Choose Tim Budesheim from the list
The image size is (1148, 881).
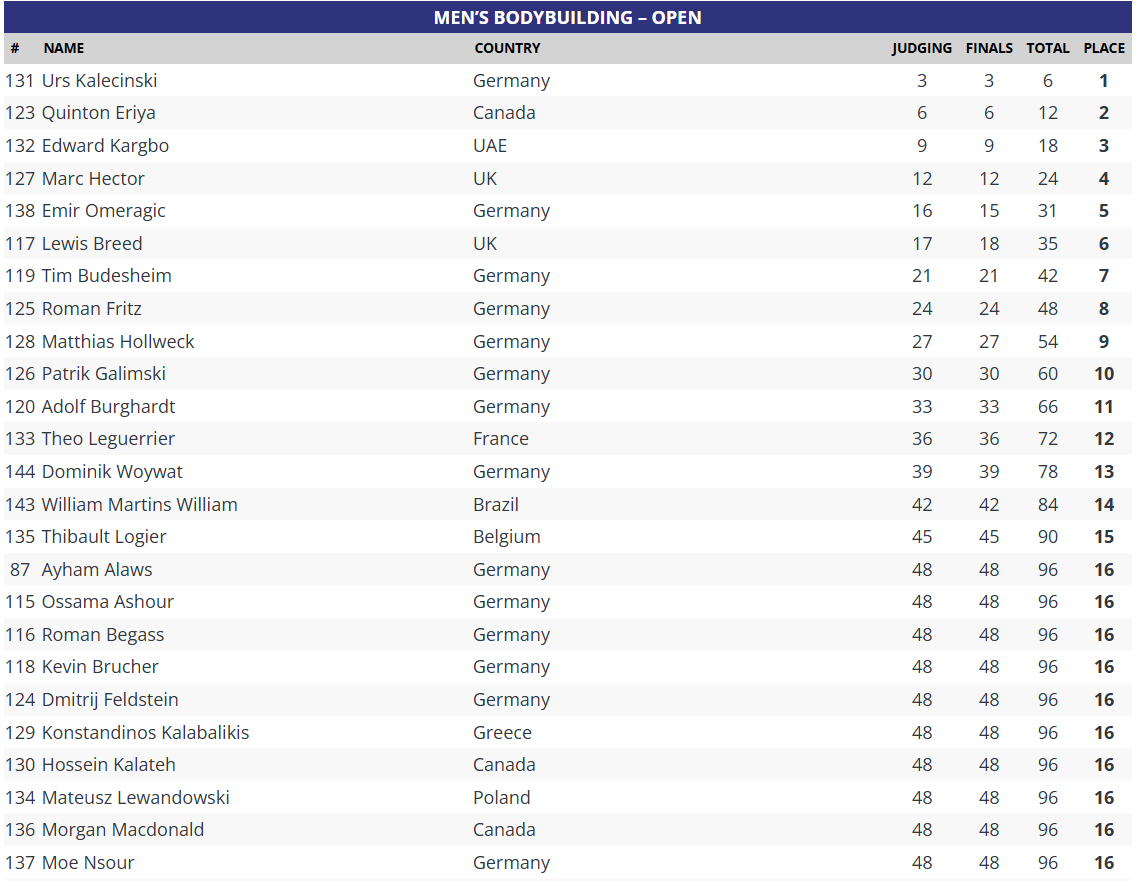pyautogui.click(x=106, y=276)
